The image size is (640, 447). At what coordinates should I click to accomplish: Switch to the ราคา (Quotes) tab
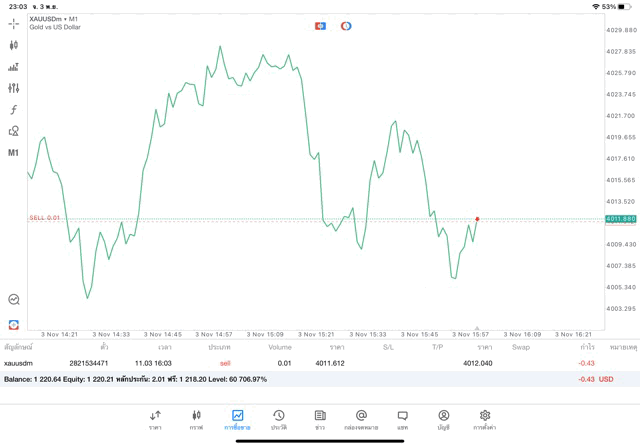pyautogui.click(x=155, y=419)
